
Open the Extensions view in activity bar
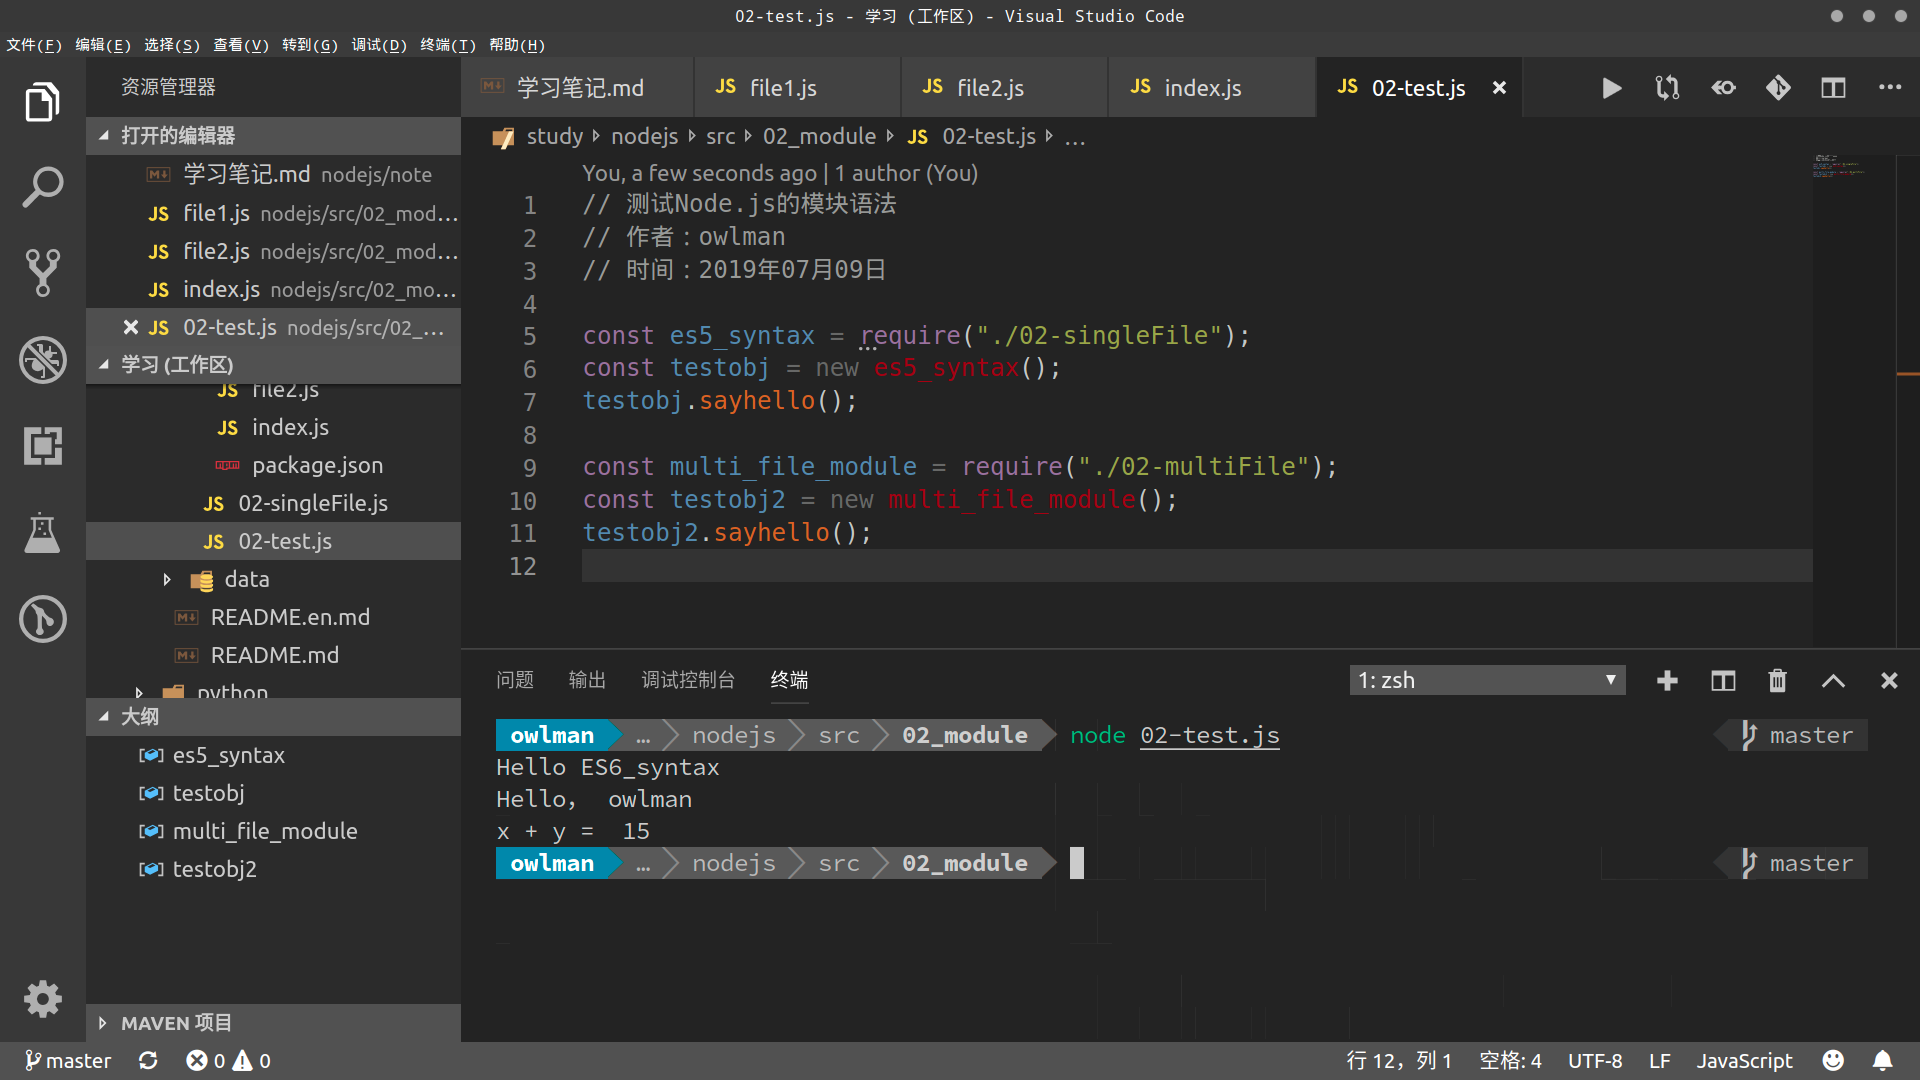tap(42, 445)
